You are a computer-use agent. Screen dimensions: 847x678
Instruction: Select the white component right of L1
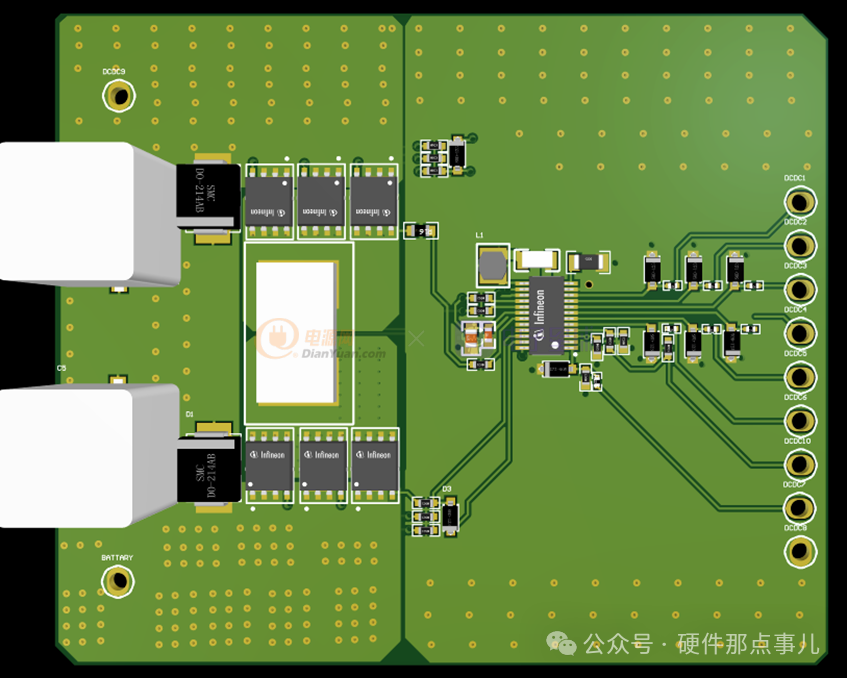point(537,259)
